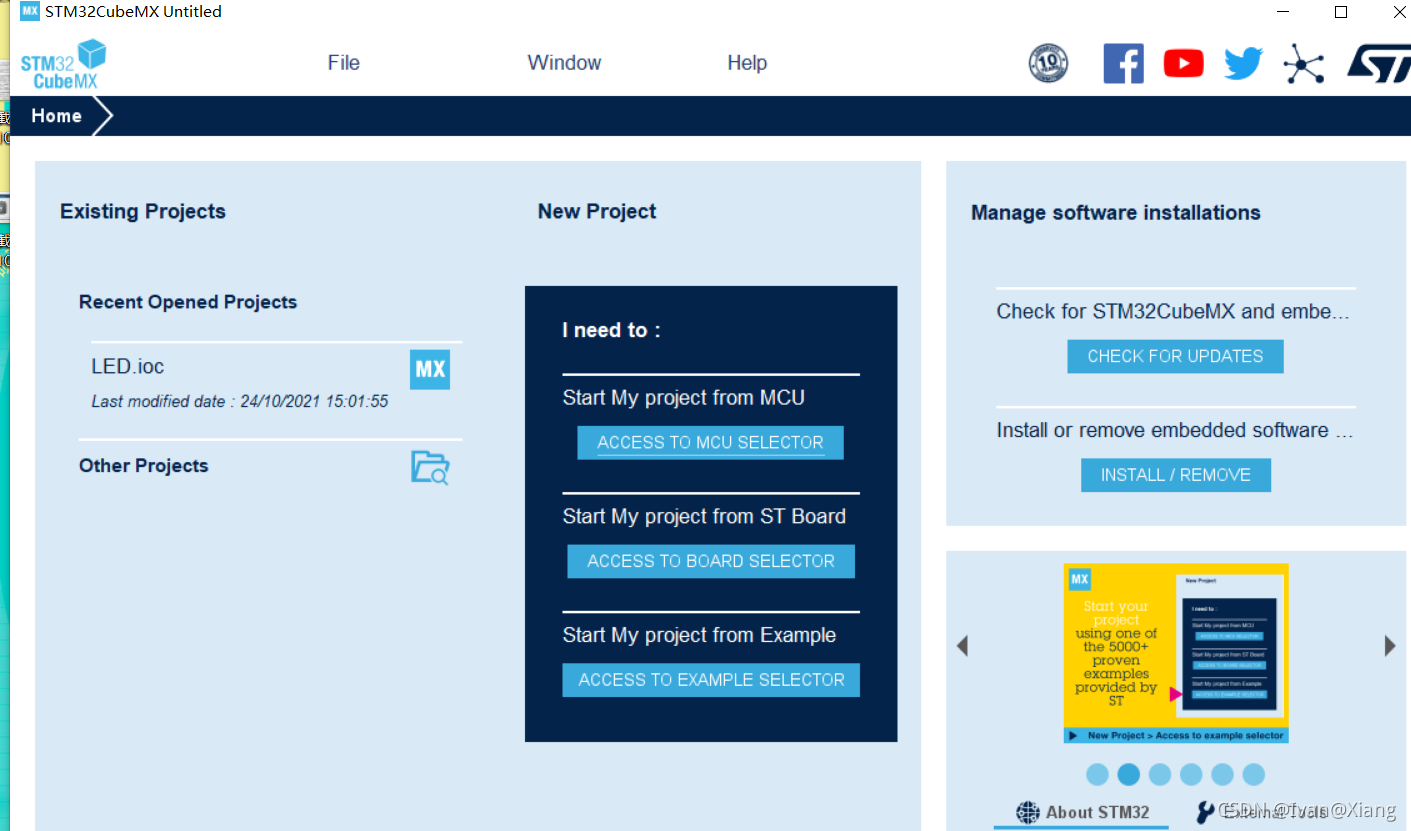Viewport: 1411px width, 831px height.
Task: Click 'Install or remove embedded software' text
Action: [1175, 431]
